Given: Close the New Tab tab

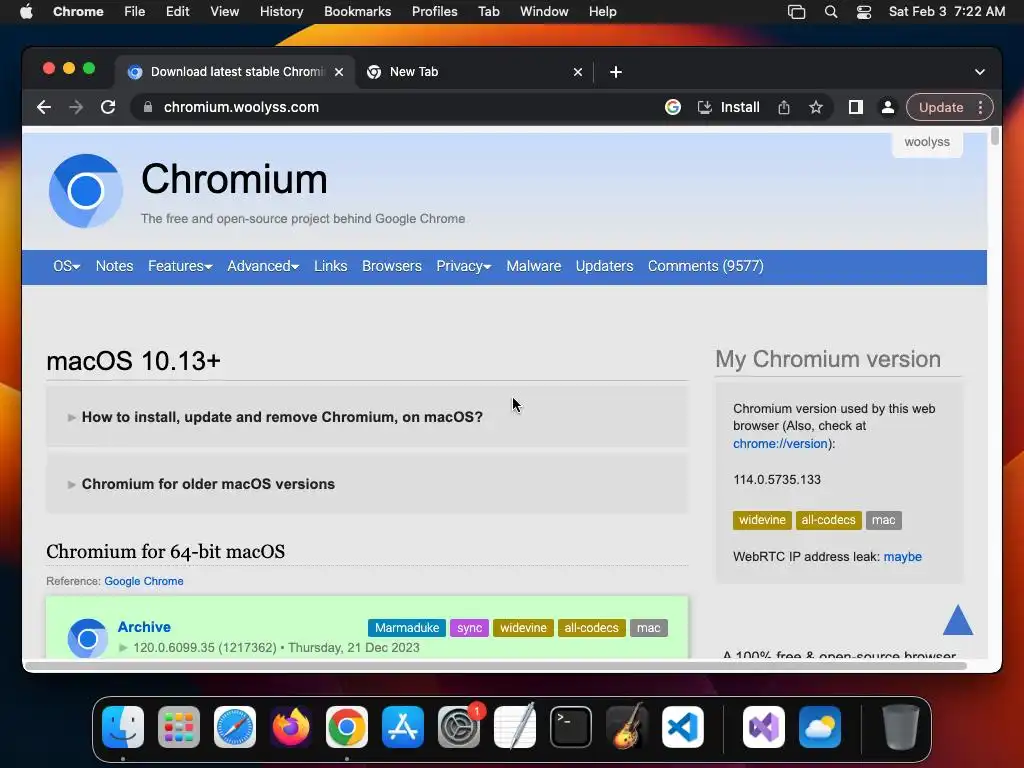Looking at the screenshot, I should tap(577, 72).
